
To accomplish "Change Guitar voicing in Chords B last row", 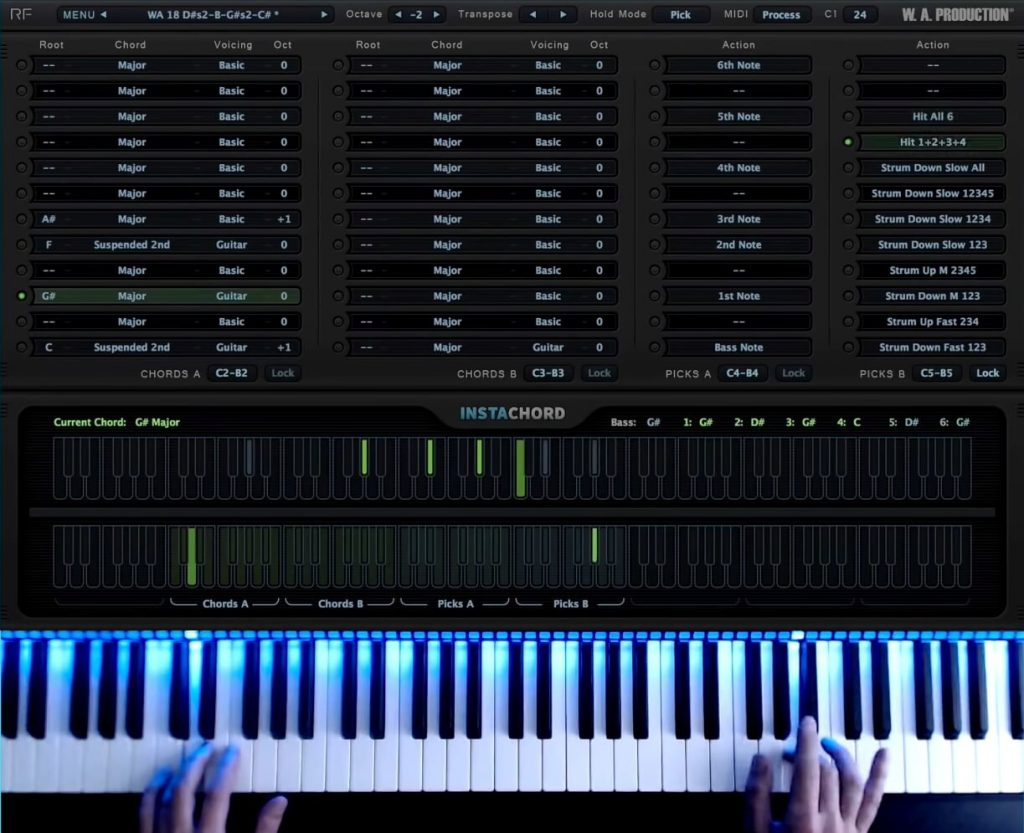I will click(x=548, y=347).
